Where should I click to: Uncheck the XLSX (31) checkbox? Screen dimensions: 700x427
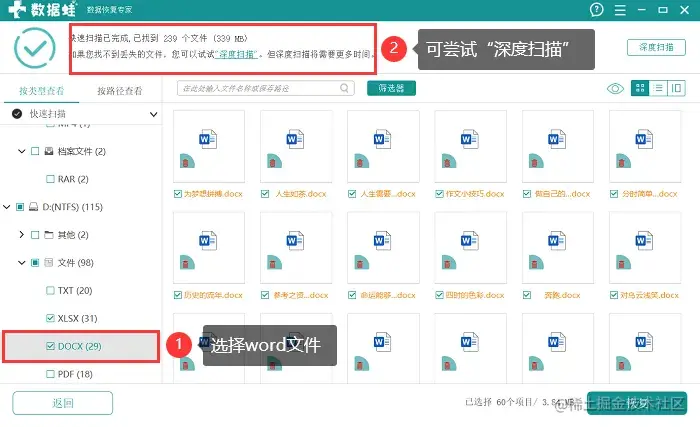click(x=50, y=318)
